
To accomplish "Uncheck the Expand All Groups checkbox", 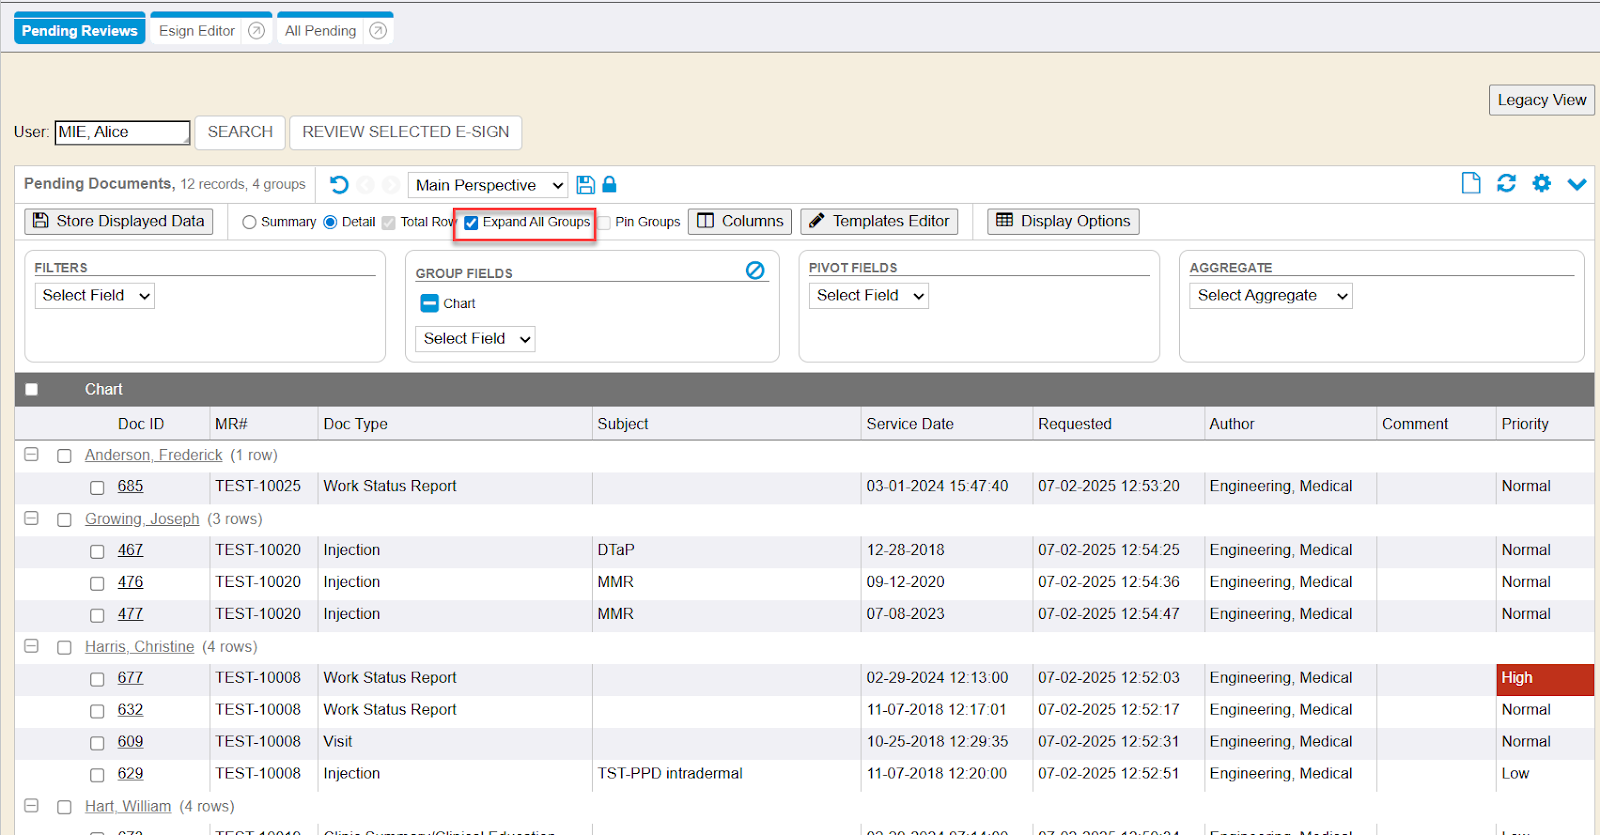I will point(471,223).
